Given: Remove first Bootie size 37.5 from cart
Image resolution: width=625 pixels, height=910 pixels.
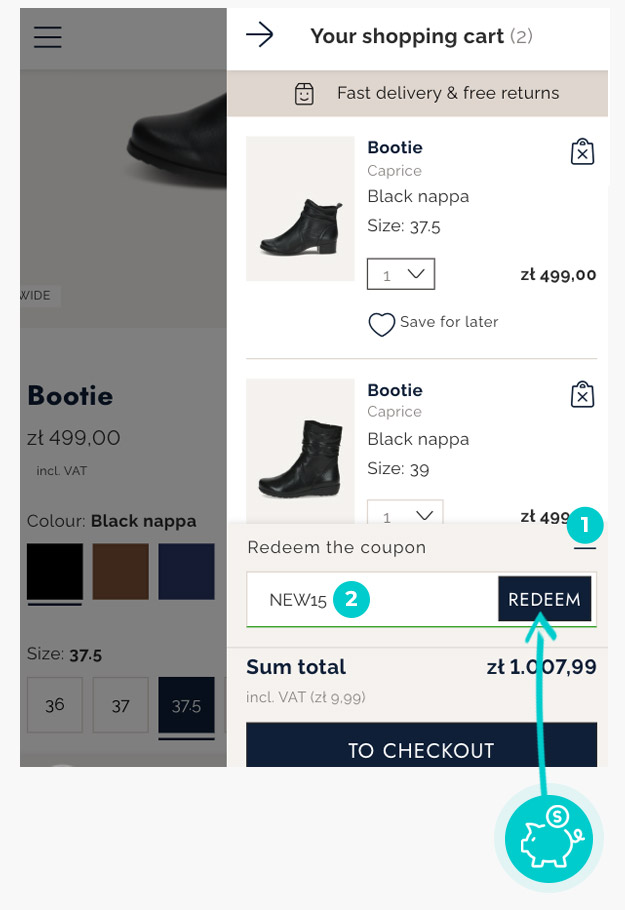Looking at the screenshot, I should point(582,151).
